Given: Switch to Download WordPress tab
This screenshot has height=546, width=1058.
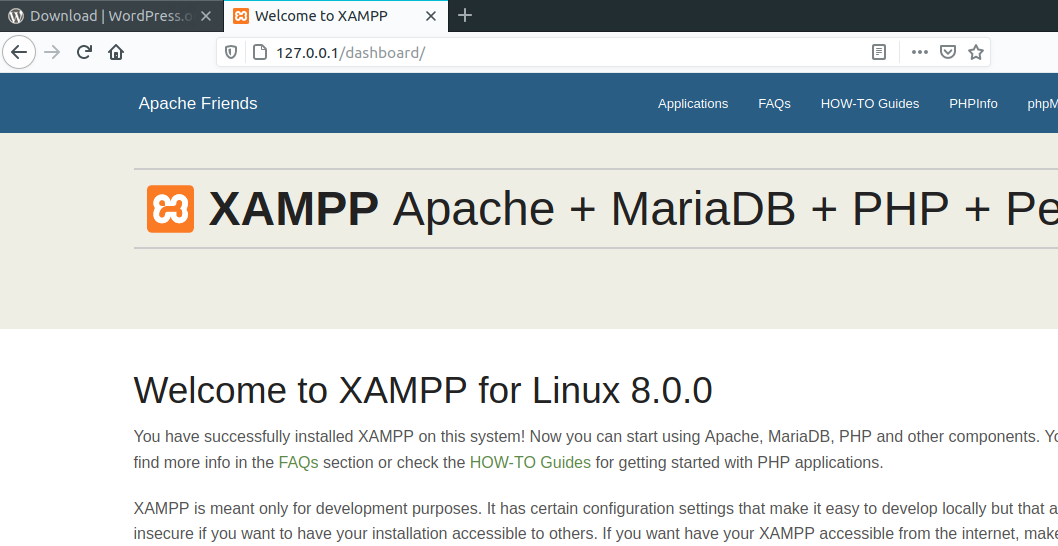Looking at the screenshot, I should (111, 16).
